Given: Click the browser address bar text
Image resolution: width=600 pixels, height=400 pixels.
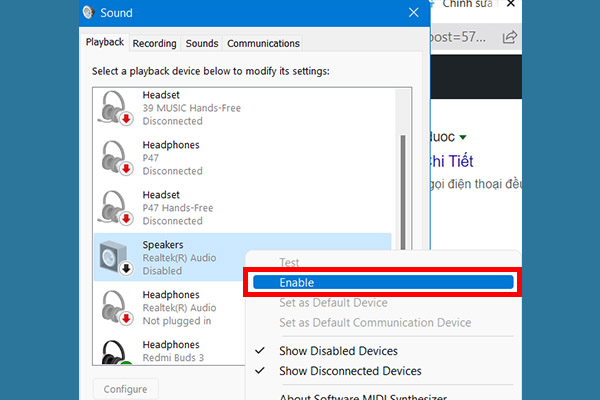Looking at the screenshot, I should tap(458, 37).
